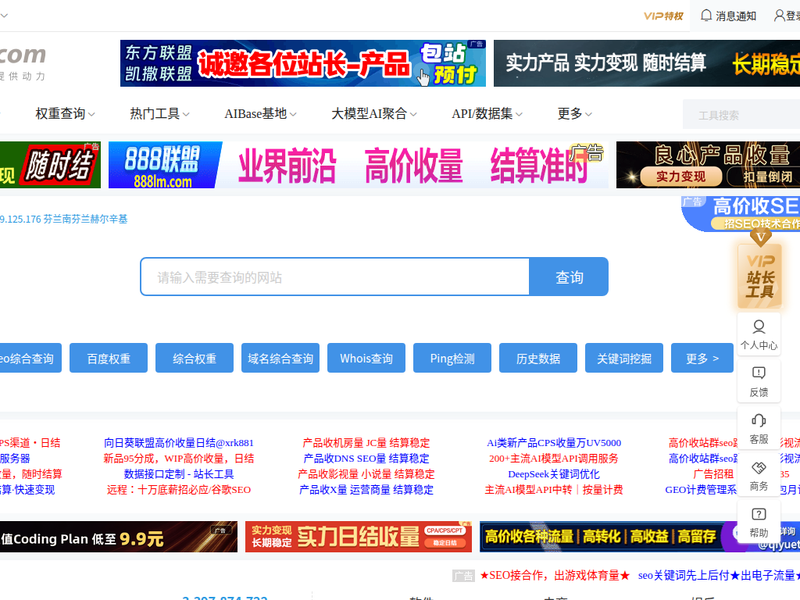
Task: Select the 百度权重 tab button
Action: pyautogui.click(x=109, y=358)
